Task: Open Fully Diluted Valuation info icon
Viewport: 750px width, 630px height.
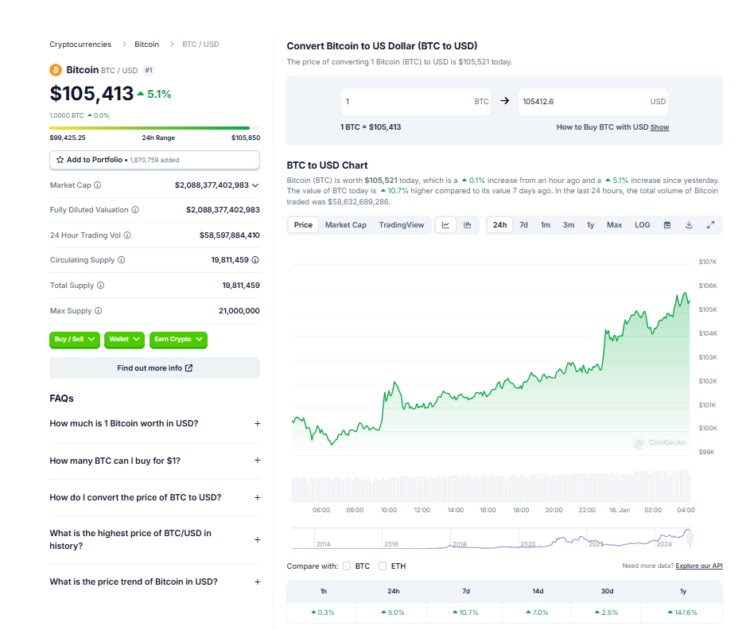Action: pyautogui.click(x=135, y=210)
